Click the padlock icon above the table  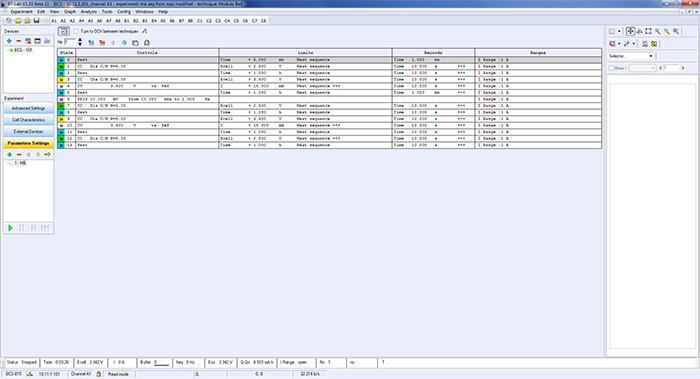(x=146, y=43)
